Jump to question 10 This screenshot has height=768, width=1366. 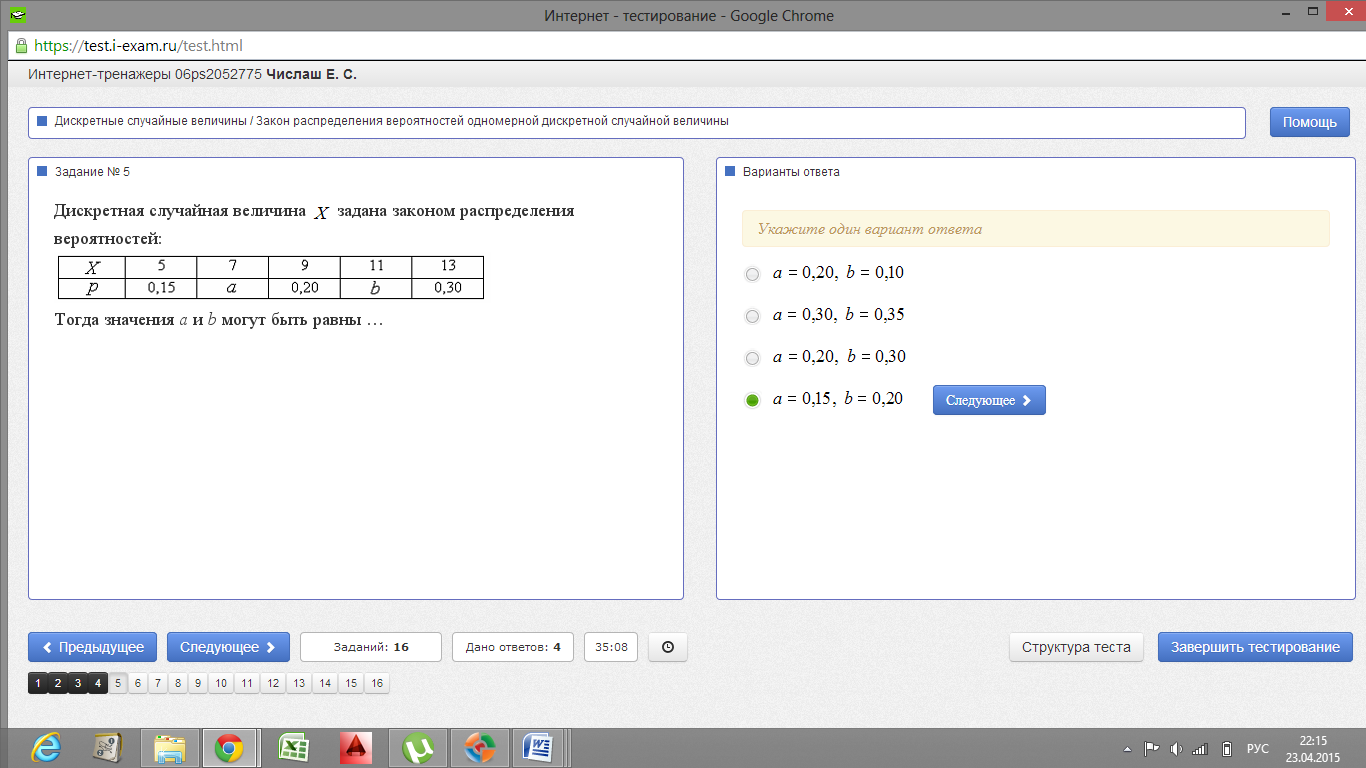coord(221,684)
